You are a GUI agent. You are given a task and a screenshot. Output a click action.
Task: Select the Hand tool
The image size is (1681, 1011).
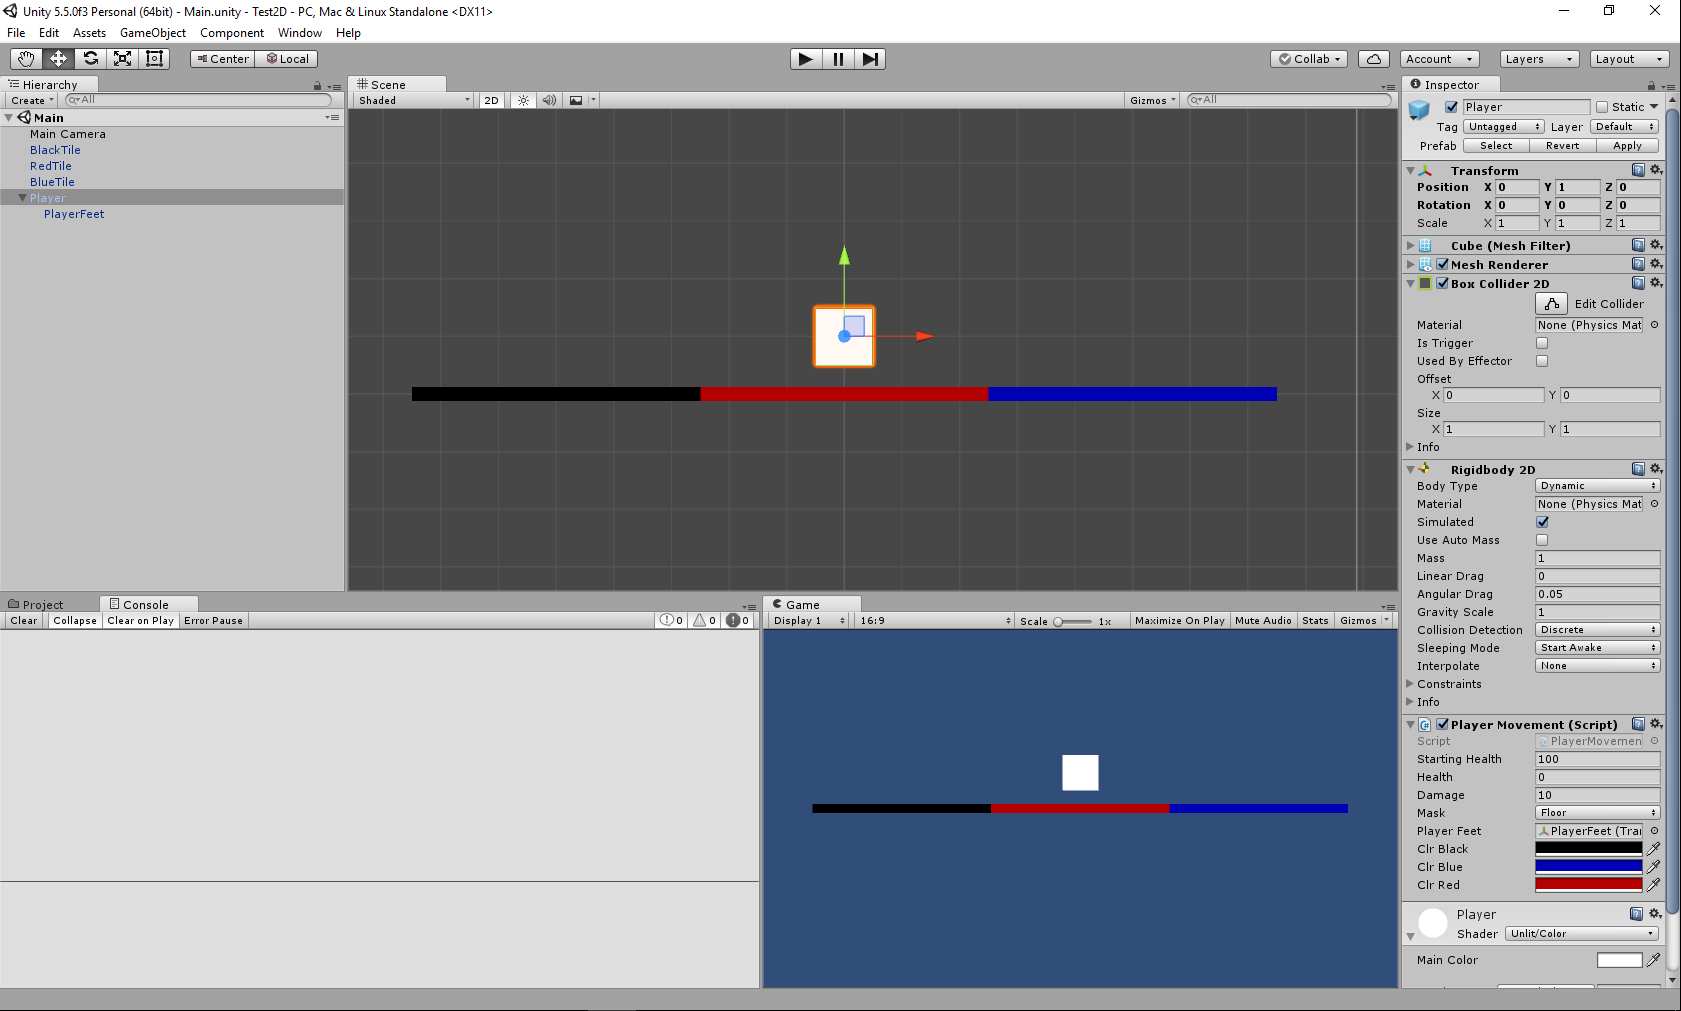[25, 58]
